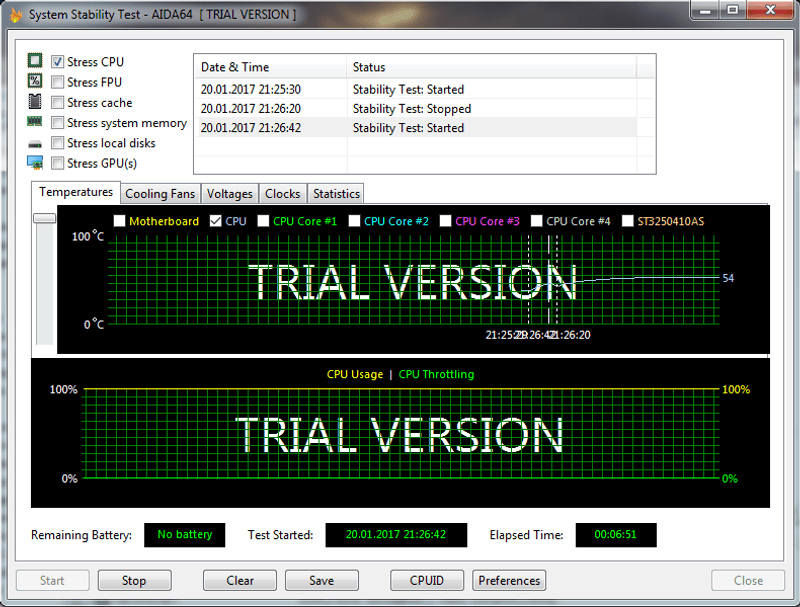Open the Statistics tab
Viewport: 800px width, 607px height.
pyautogui.click(x=335, y=194)
